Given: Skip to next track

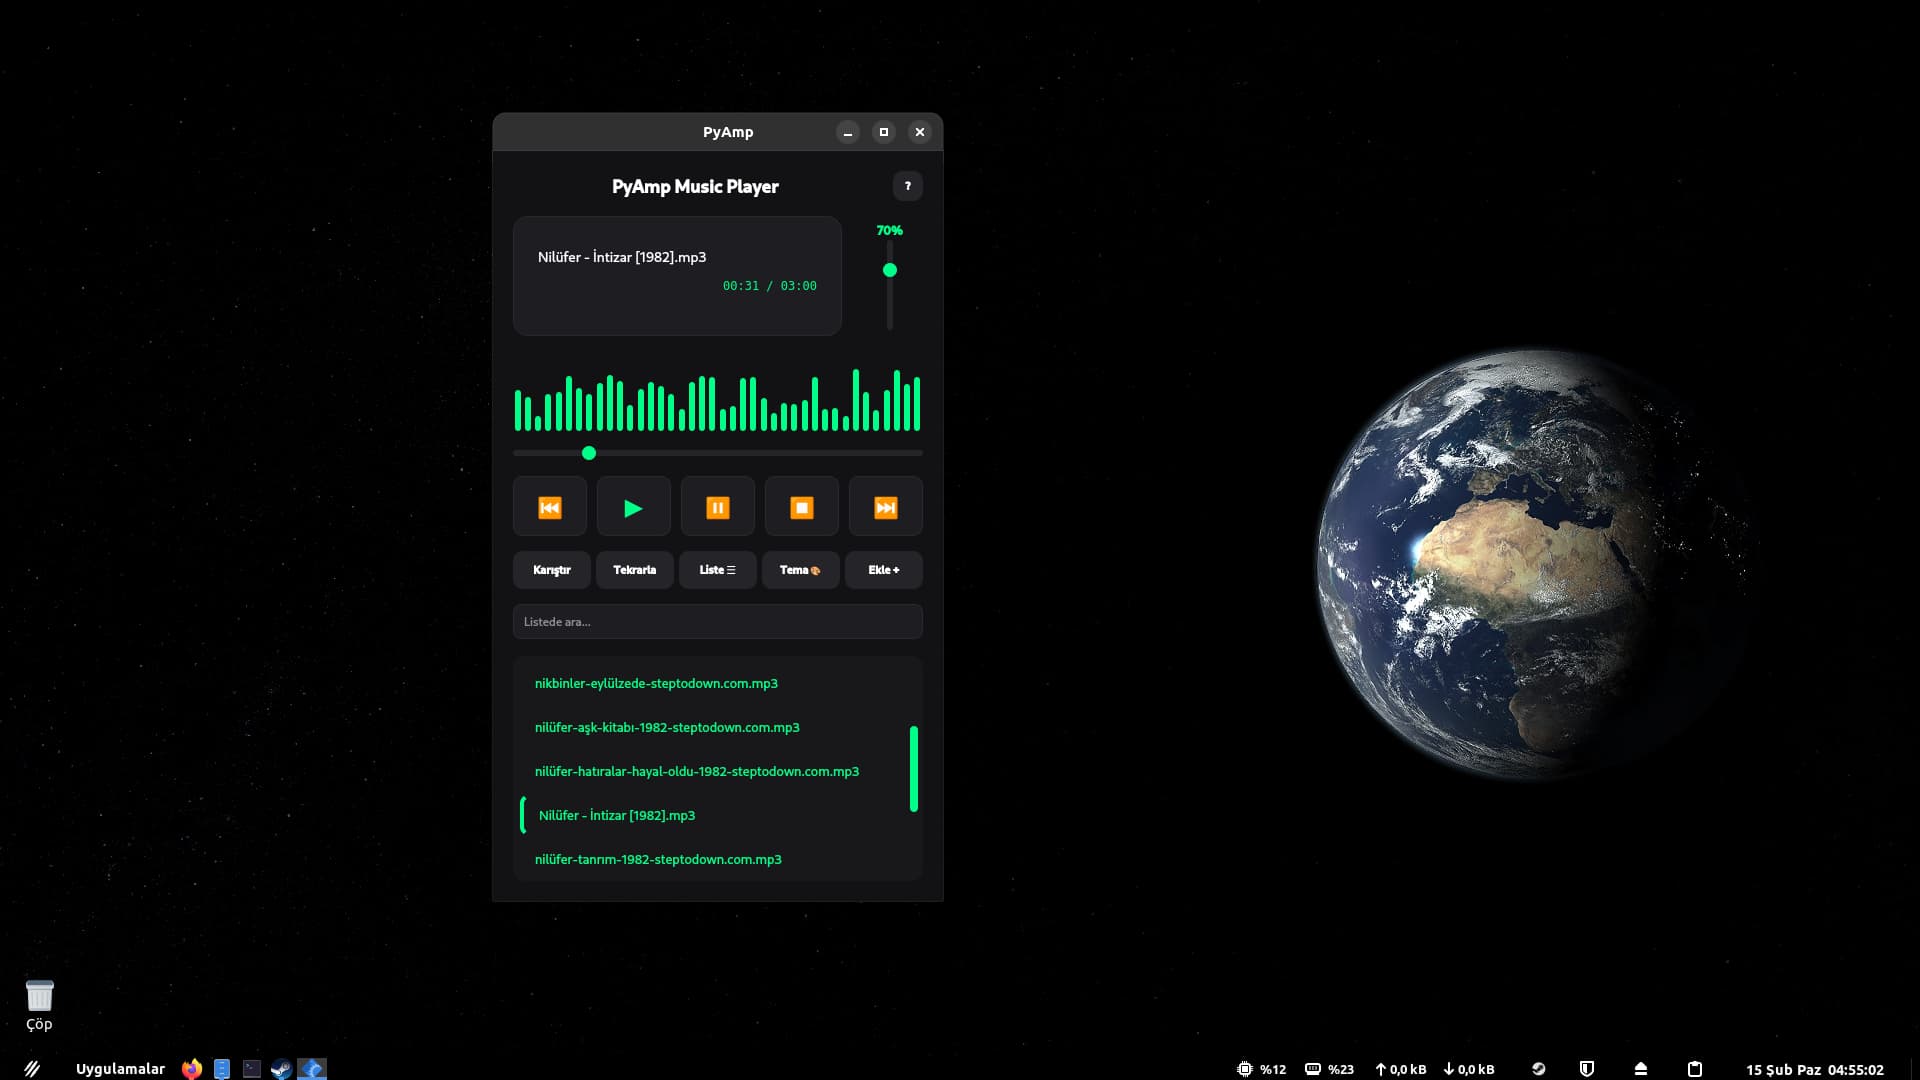Looking at the screenshot, I should [885, 507].
